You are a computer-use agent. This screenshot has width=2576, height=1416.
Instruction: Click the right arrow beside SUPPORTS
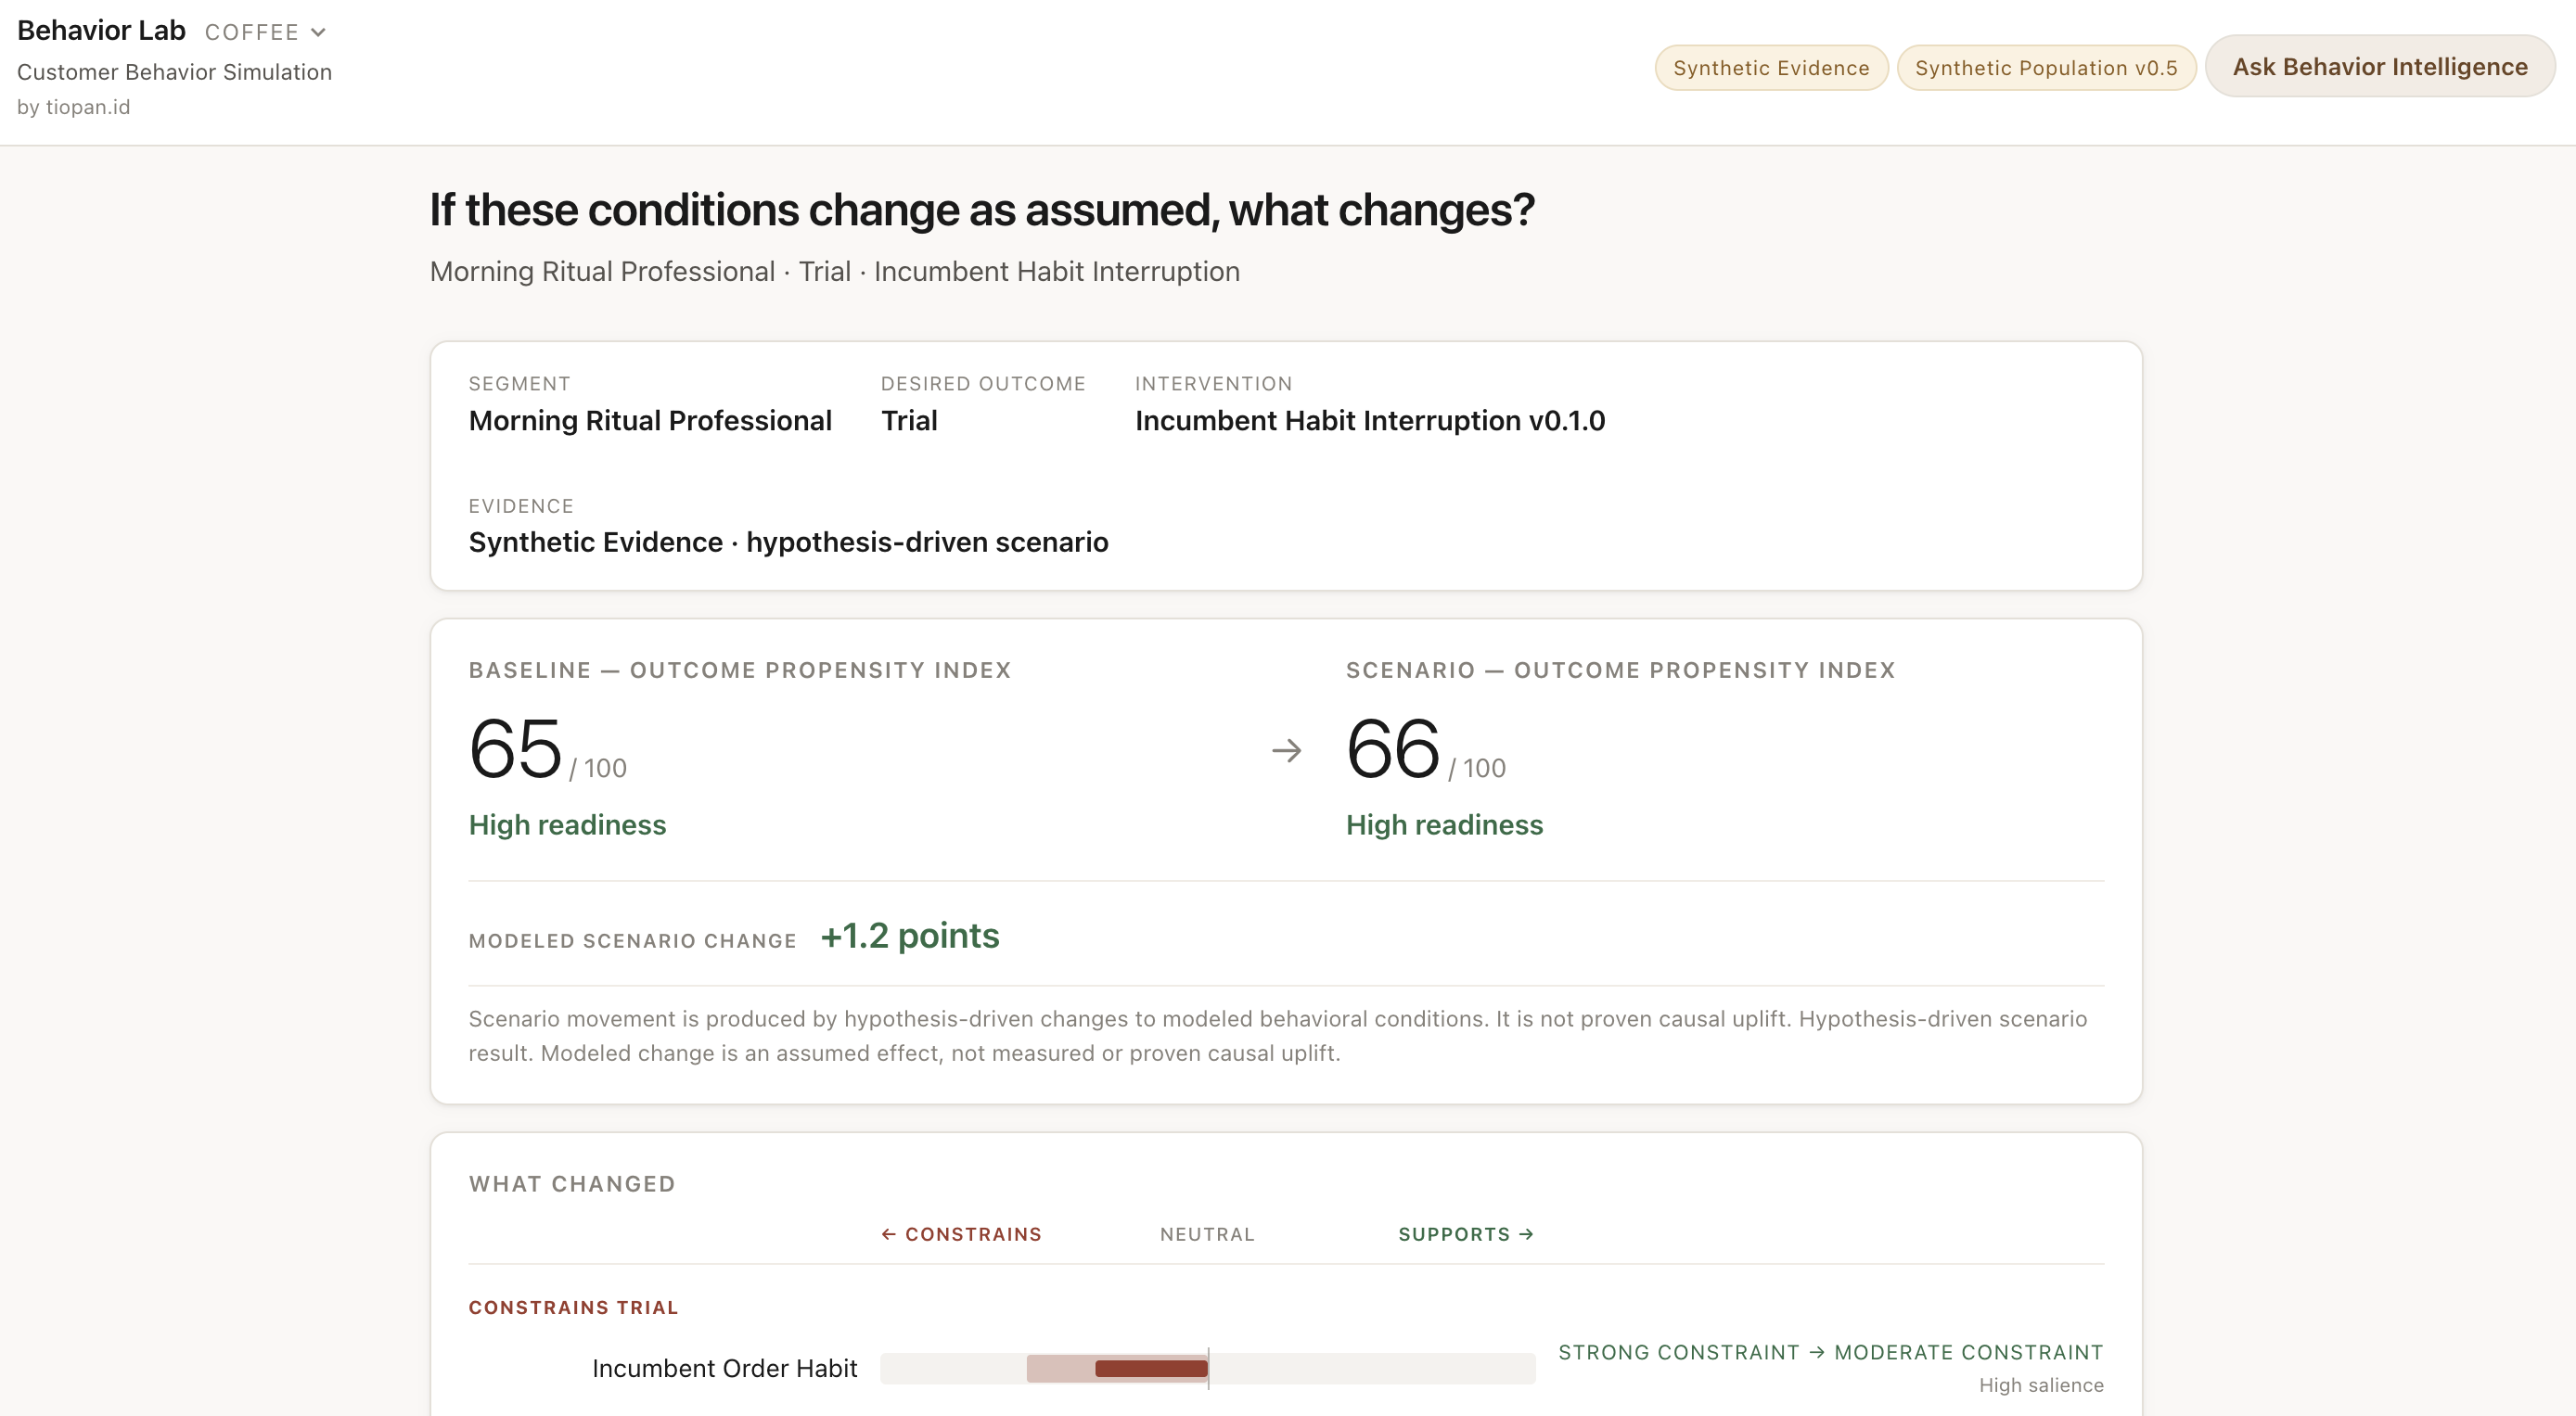(x=1526, y=1235)
